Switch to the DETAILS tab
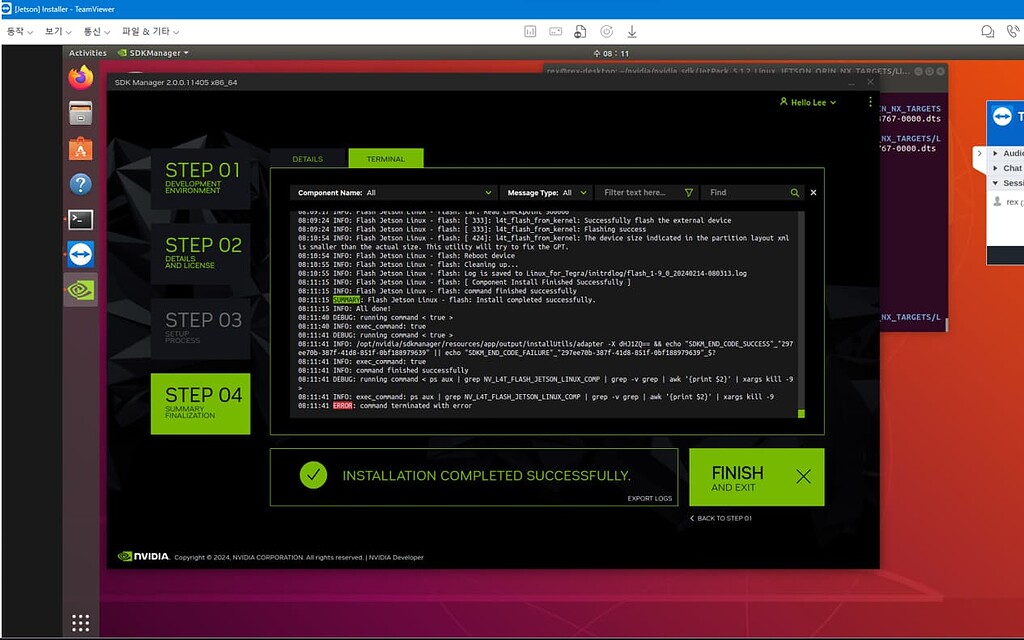Image resolution: width=1024 pixels, height=640 pixels. [308, 158]
